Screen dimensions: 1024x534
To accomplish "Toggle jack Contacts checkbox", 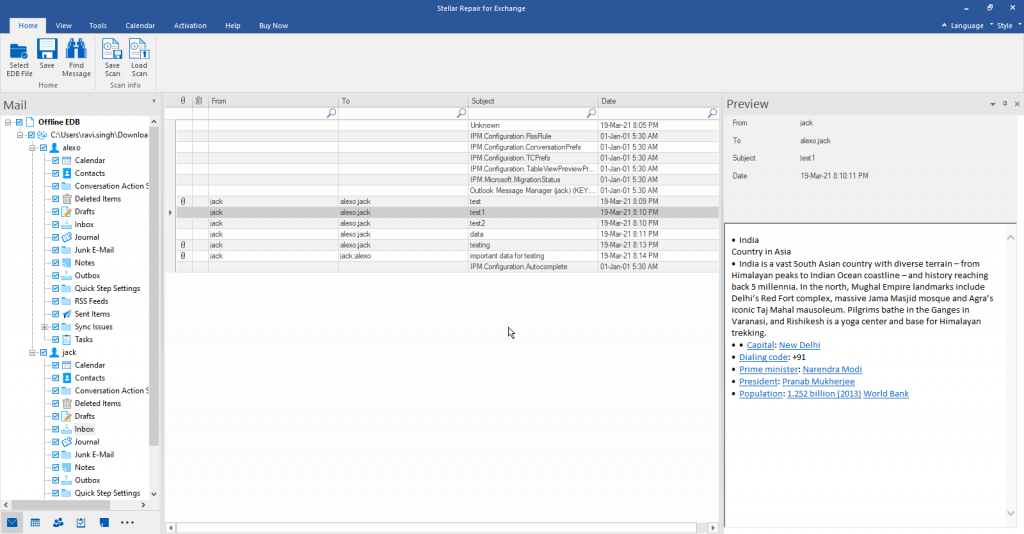I will 56,378.
